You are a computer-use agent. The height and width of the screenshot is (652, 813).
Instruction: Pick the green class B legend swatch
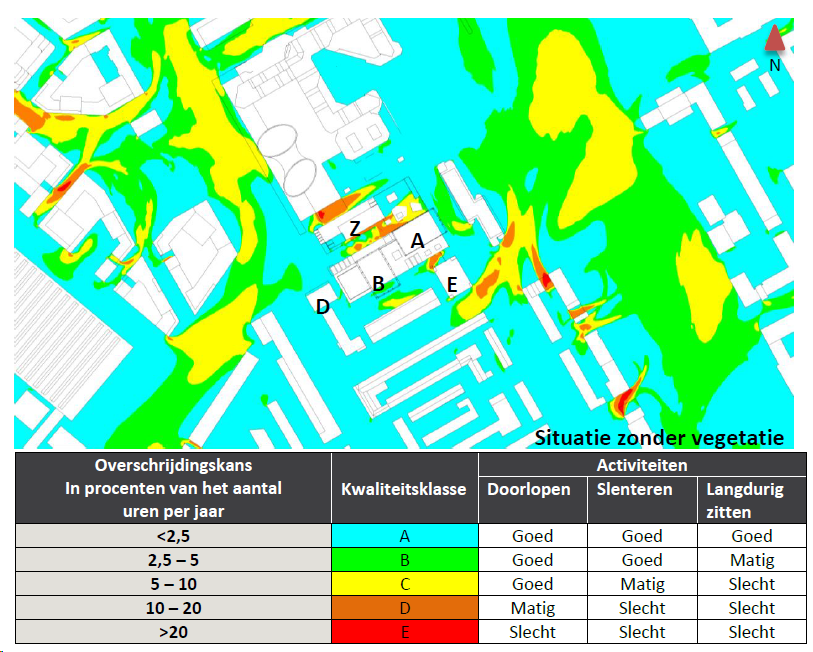405,560
